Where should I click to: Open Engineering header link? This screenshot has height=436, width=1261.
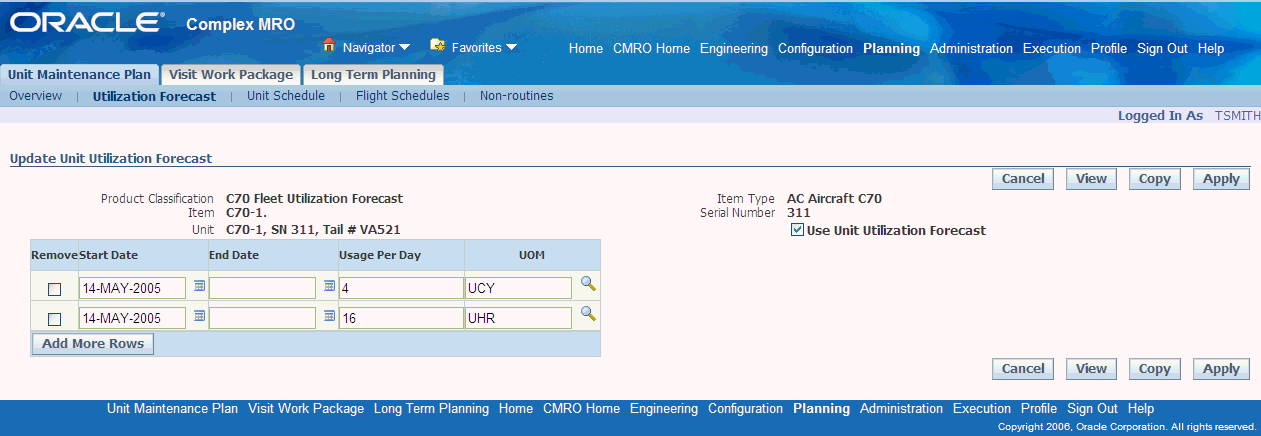(734, 48)
